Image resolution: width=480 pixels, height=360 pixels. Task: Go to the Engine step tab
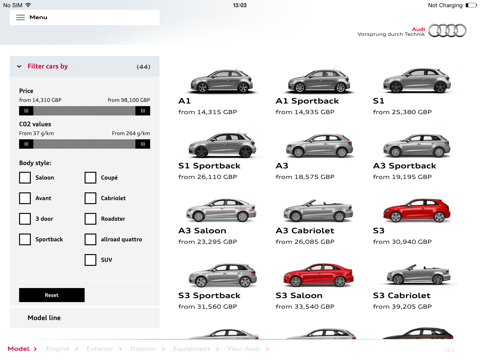point(62,349)
